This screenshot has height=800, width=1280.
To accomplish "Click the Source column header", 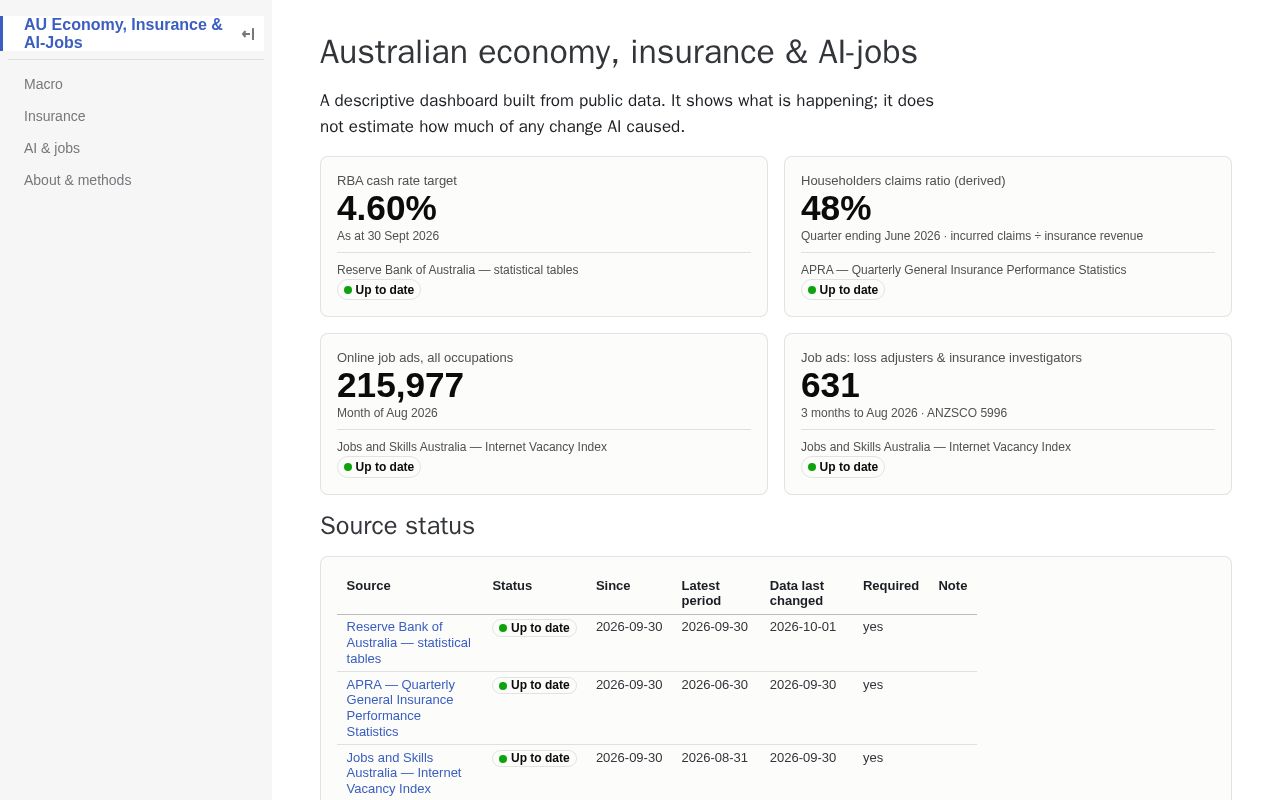I will point(369,586).
